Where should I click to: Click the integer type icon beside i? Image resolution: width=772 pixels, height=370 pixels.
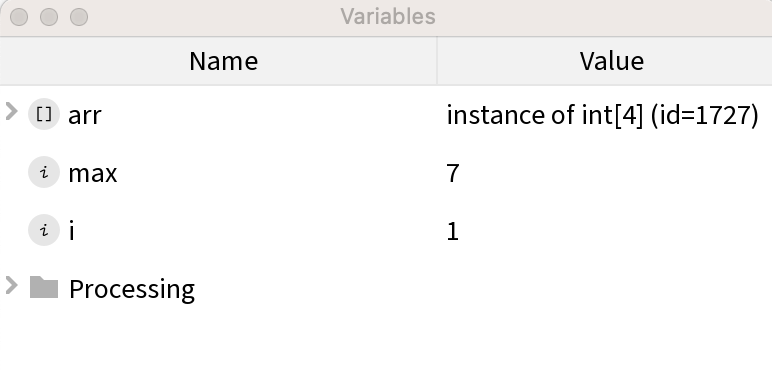click(44, 230)
